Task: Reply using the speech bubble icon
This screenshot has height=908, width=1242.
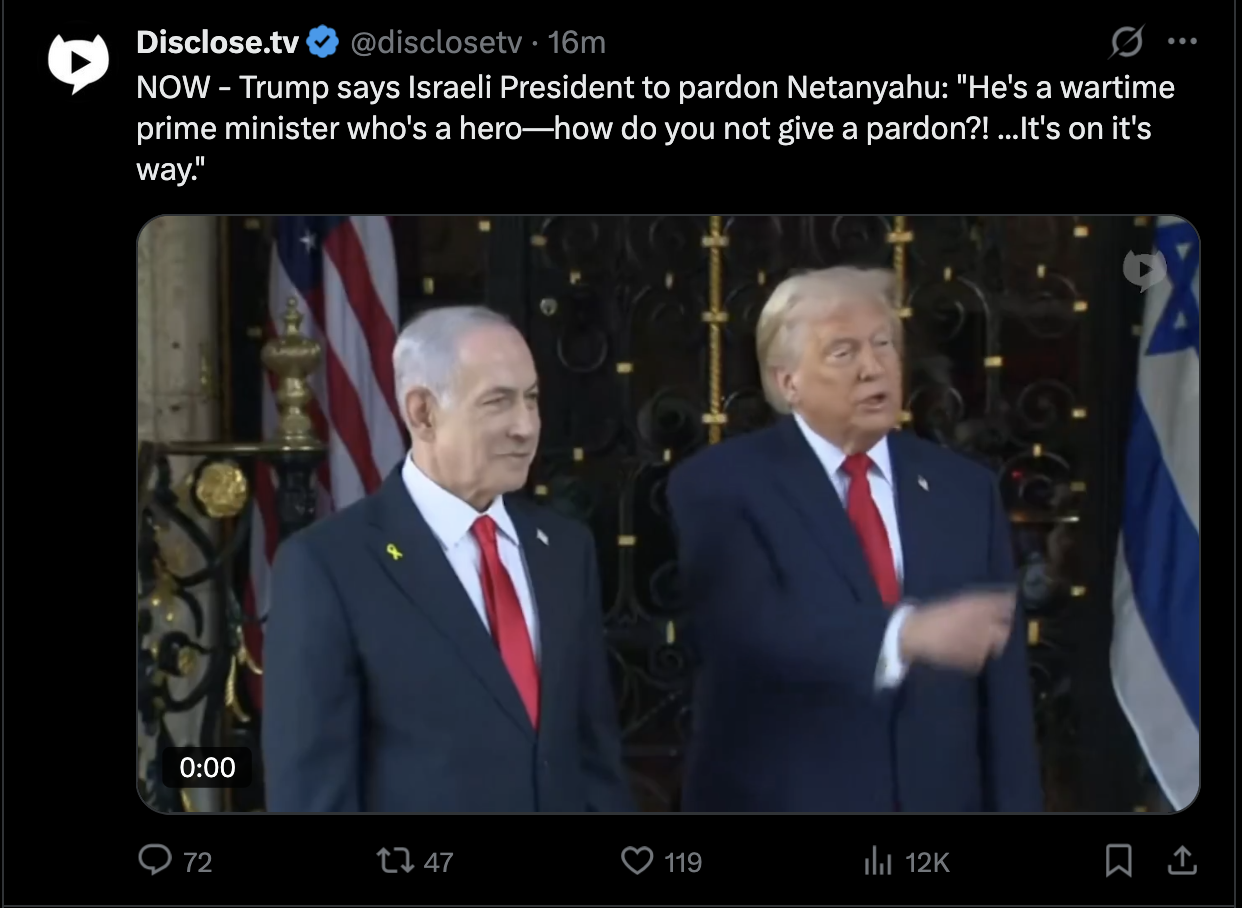Action: tap(154, 860)
